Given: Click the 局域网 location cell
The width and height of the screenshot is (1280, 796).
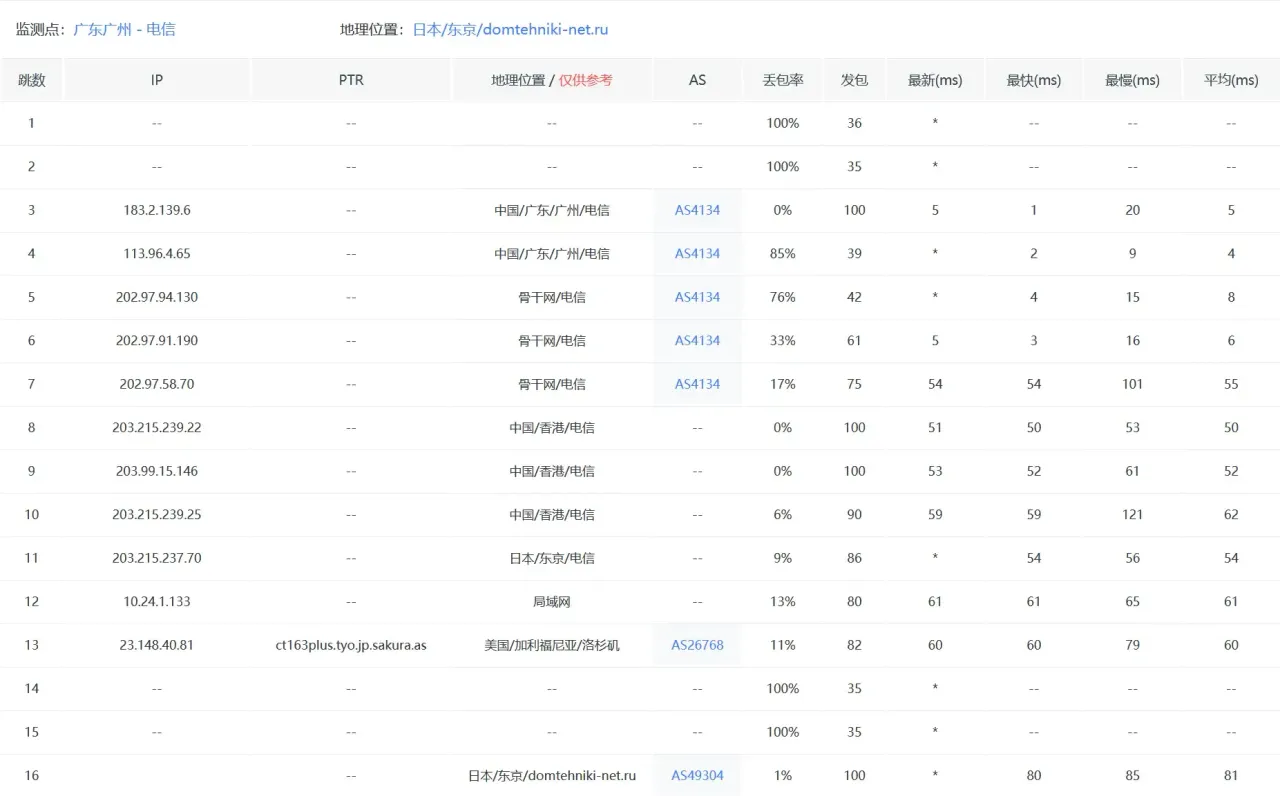Looking at the screenshot, I should [552, 601].
